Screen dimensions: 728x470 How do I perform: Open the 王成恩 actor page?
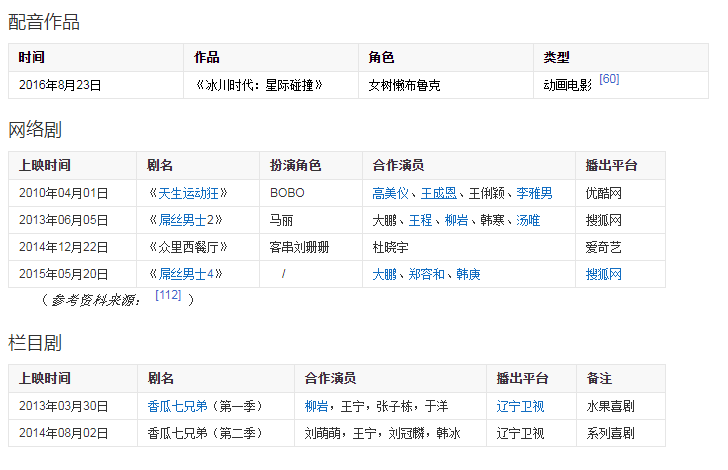tap(438, 193)
